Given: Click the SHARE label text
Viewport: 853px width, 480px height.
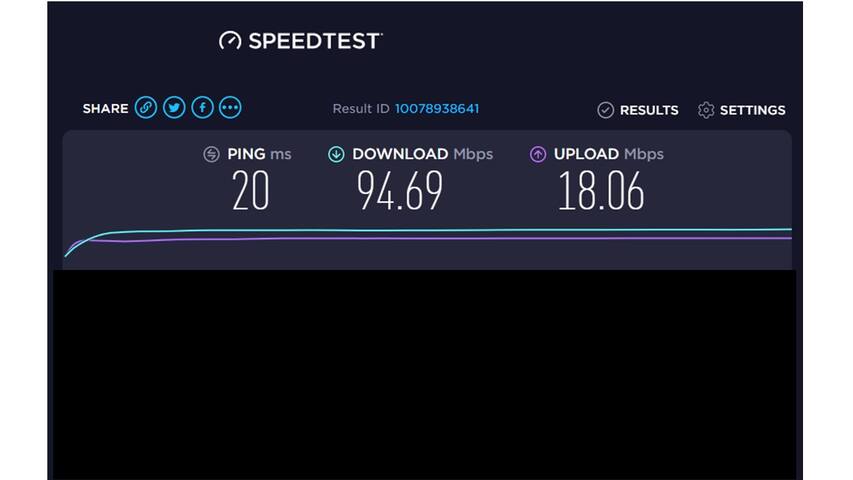Looking at the screenshot, I should click(106, 108).
